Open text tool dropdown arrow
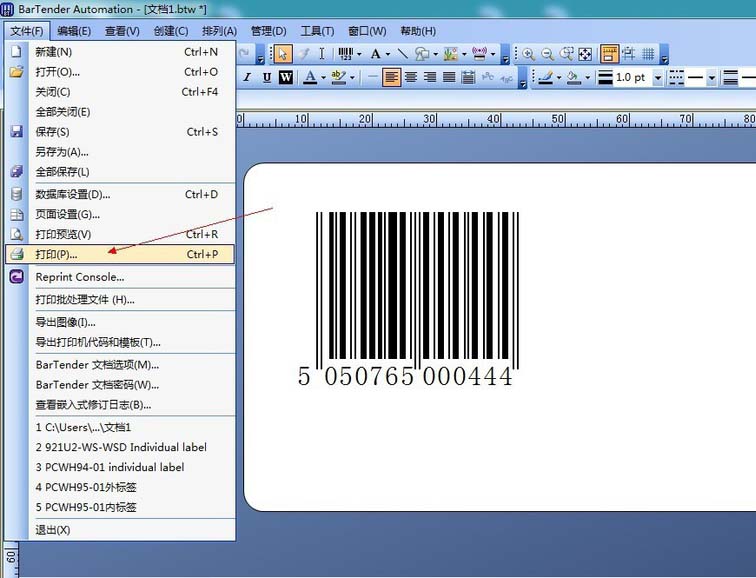This screenshot has height=578, width=756. tap(387, 54)
